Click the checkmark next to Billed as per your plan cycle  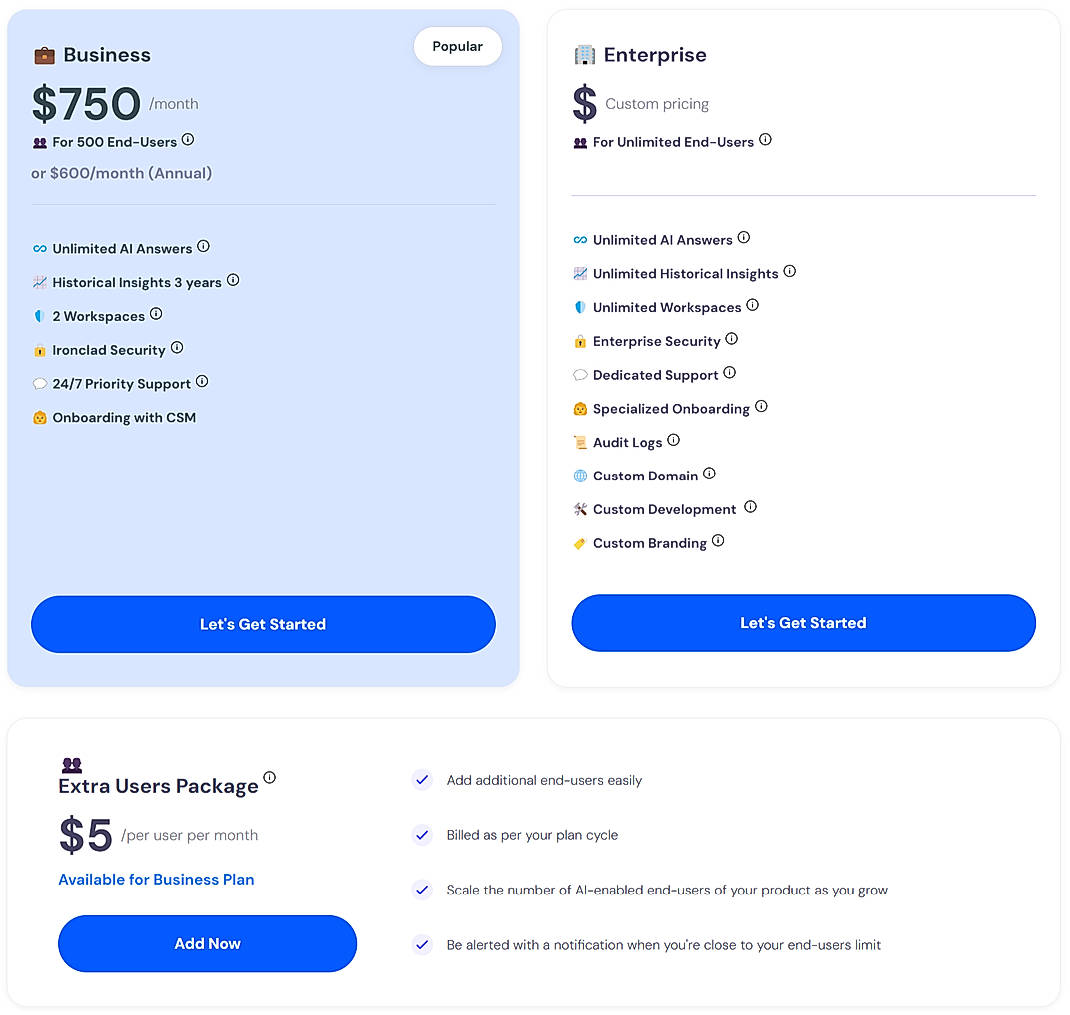tap(422, 835)
